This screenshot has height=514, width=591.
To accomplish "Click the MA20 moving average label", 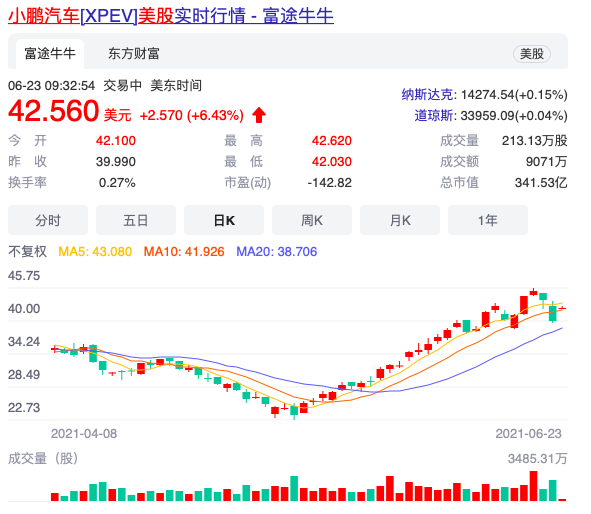I will pos(277,251).
